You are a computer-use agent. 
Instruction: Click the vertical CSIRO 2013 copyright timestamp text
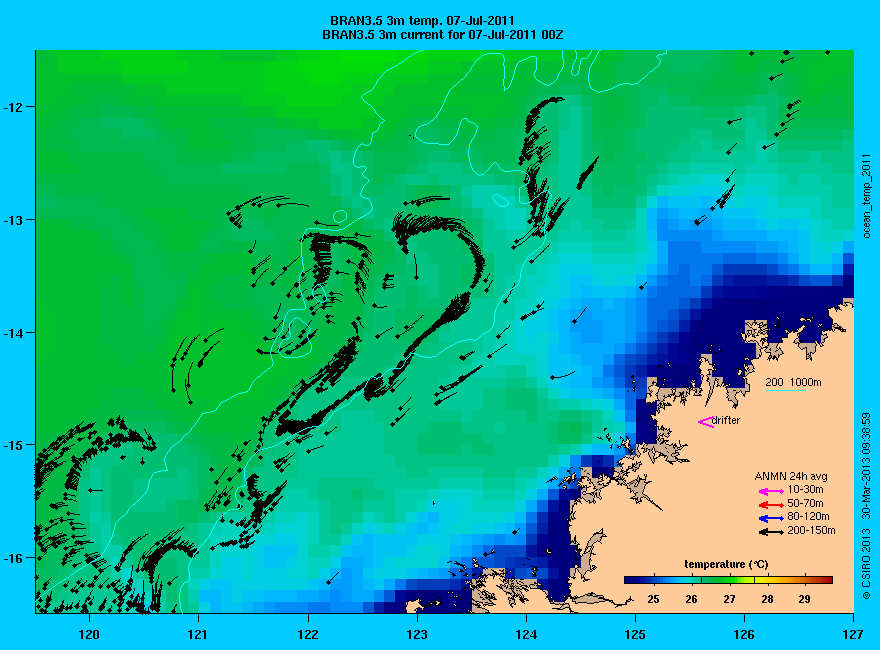click(x=867, y=506)
